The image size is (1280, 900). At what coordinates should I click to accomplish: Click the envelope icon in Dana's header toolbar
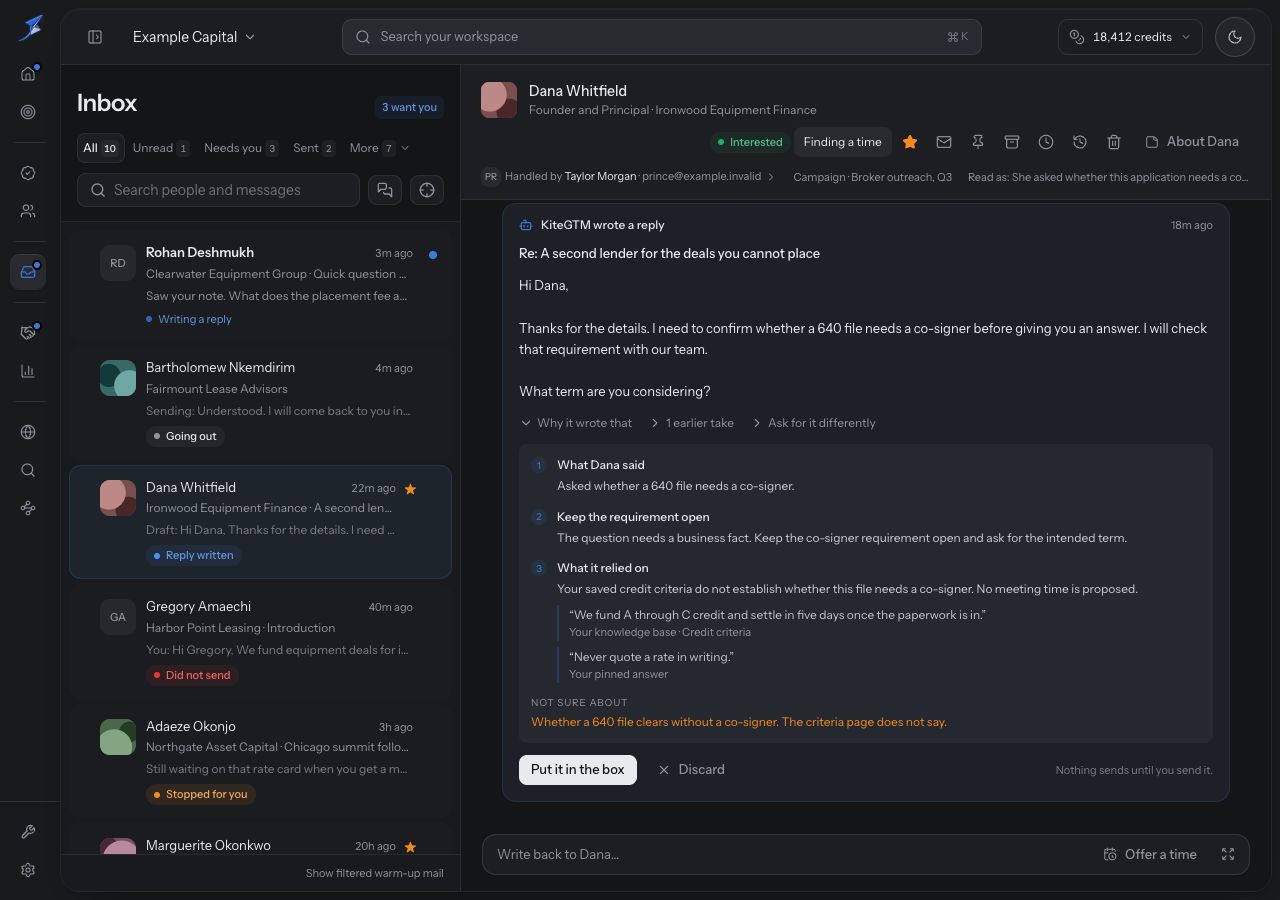pos(944,142)
